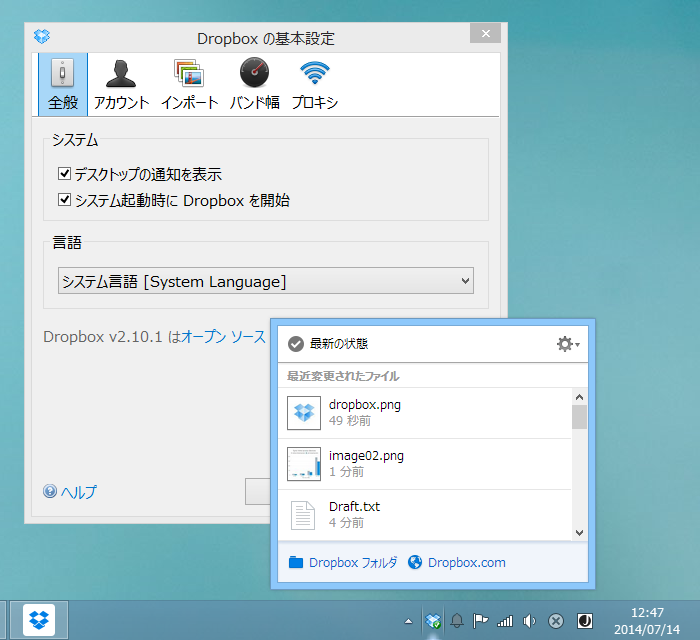Click the recent files scrollbar thumb
The height and width of the screenshot is (640, 700).
pyautogui.click(x=579, y=417)
